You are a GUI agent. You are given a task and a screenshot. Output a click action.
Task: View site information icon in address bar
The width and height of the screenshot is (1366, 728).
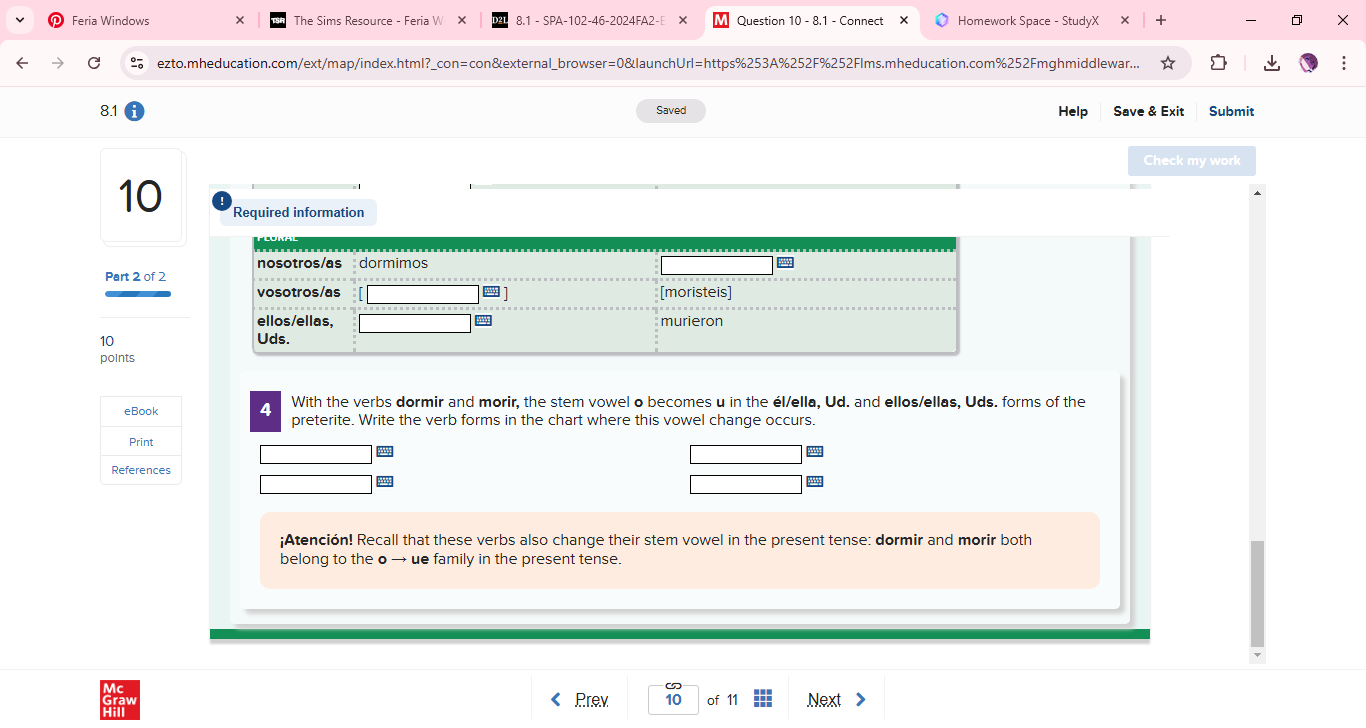[138, 63]
